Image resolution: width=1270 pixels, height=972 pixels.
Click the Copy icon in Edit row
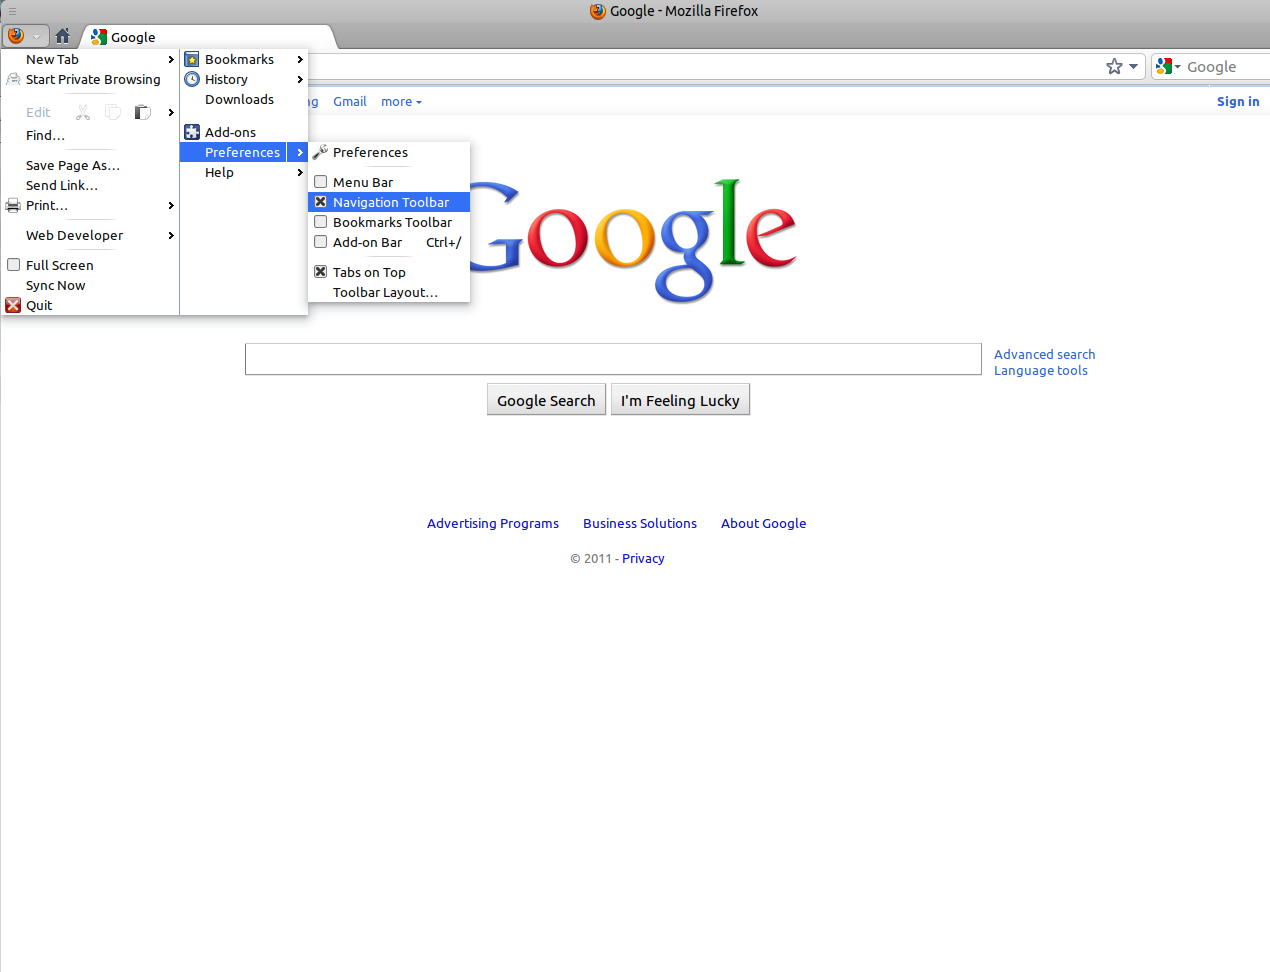[x=113, y=112]
